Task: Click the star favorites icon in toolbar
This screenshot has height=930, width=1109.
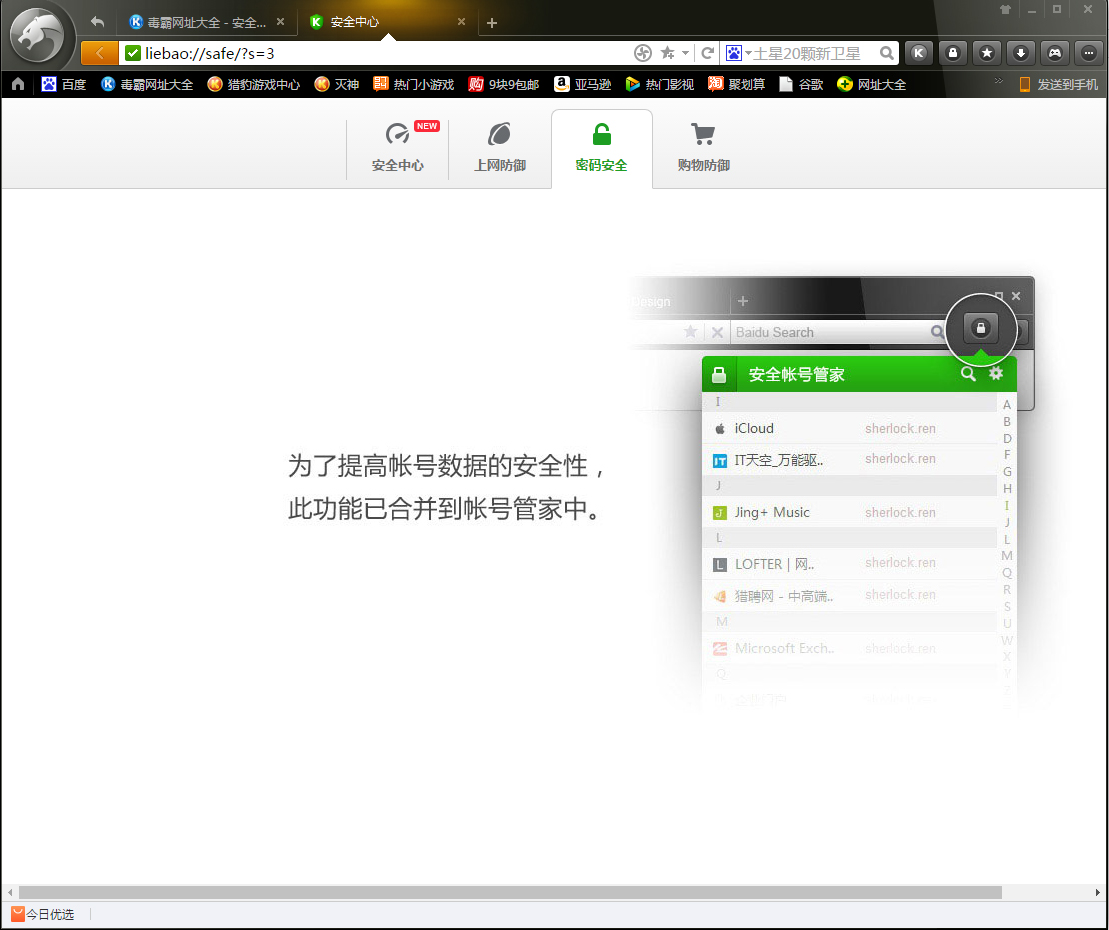Action: (987, 53)
